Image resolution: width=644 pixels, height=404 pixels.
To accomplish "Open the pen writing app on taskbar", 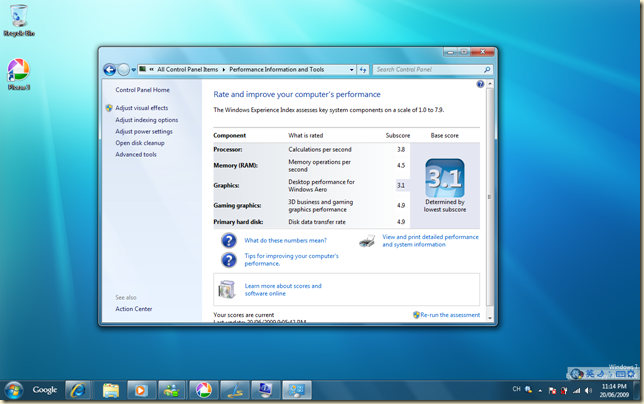I will (x=235, y=390).
